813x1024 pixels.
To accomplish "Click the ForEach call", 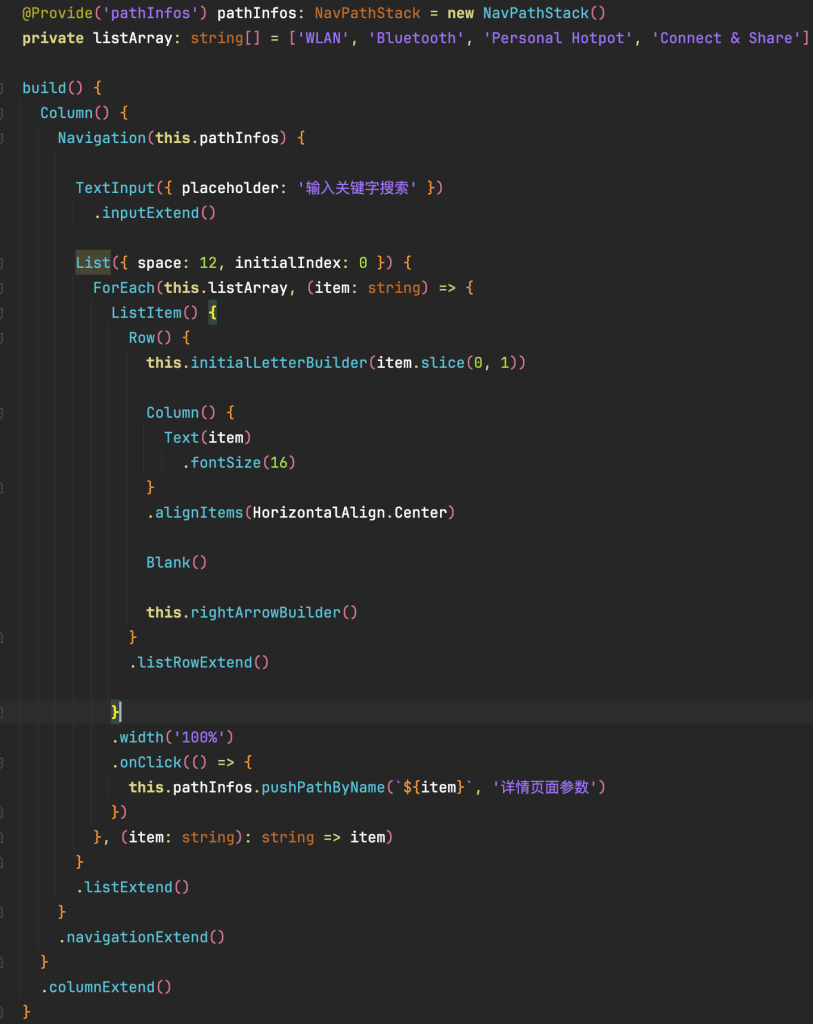I will pos(123,288).
